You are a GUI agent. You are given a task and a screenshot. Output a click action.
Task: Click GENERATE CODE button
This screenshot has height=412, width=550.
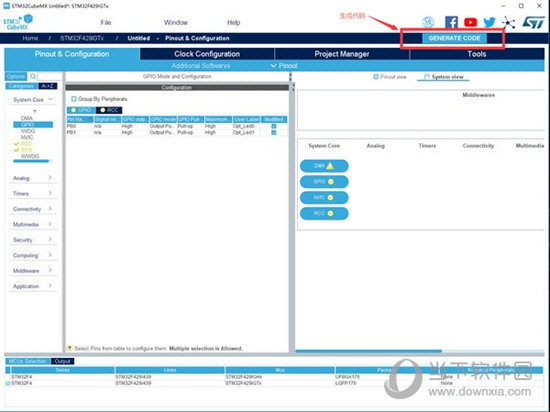tap(454, 38)
